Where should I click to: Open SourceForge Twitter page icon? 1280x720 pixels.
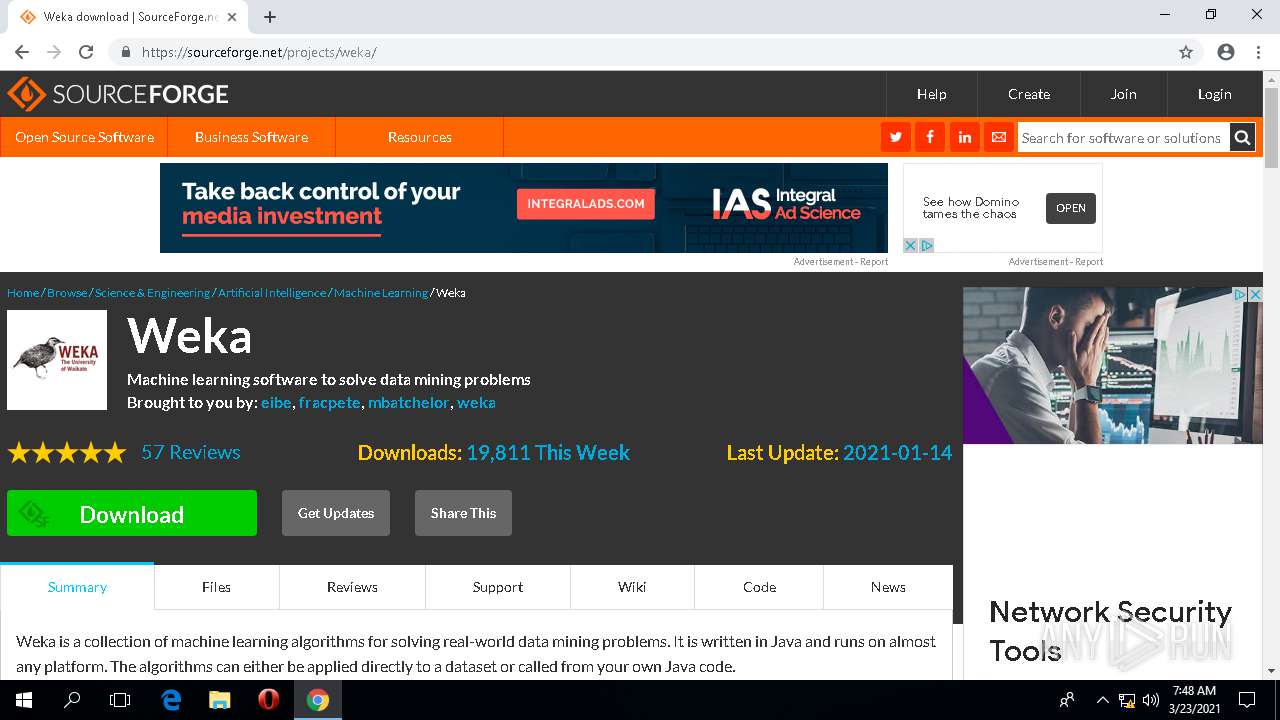(896, 137)
